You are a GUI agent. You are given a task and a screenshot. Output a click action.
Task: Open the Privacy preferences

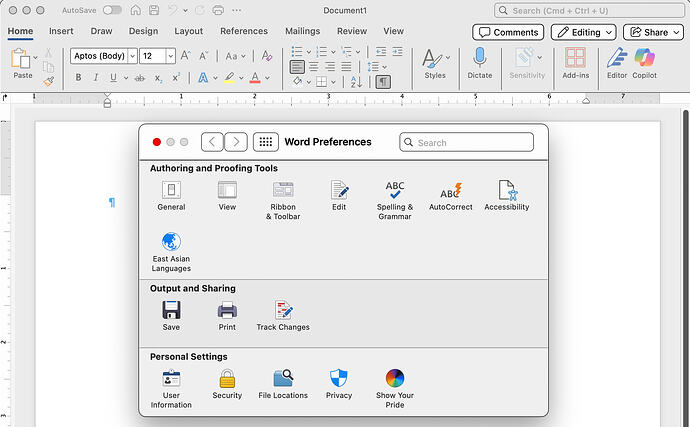coord(339,385)
